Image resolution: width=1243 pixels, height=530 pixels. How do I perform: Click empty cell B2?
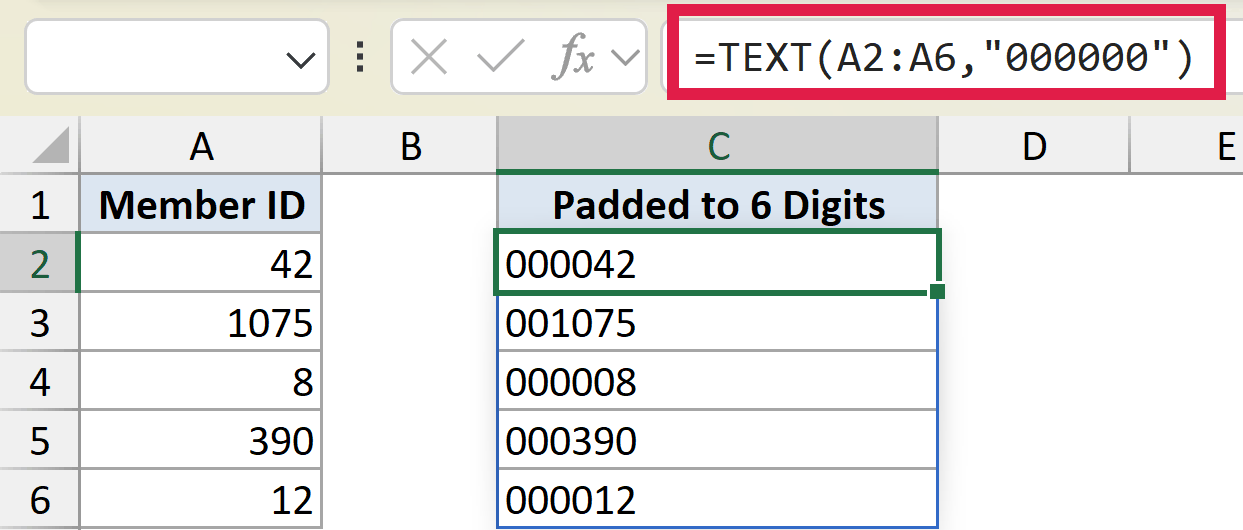coord(410,264)
